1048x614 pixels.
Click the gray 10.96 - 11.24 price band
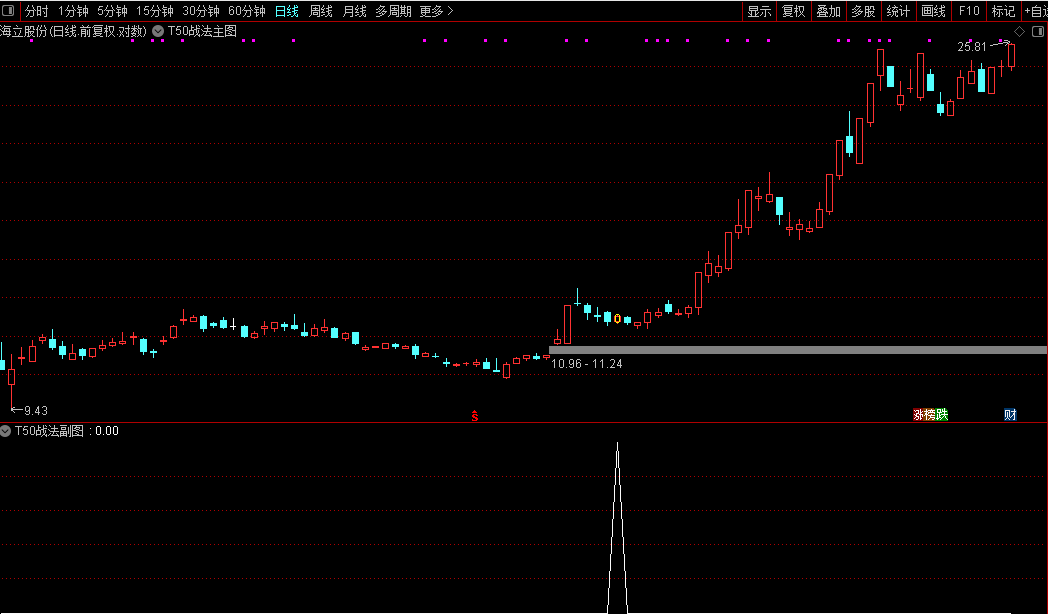(x=798, y=349)
